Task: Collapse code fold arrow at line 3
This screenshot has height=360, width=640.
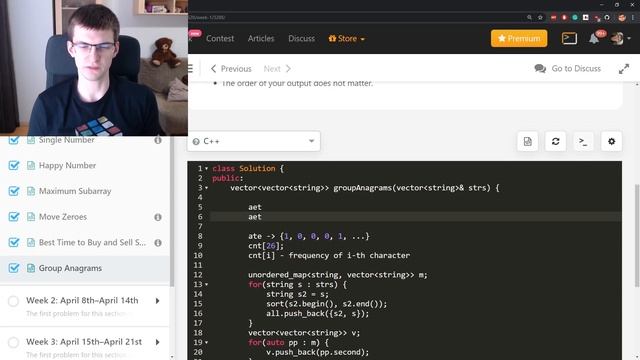Action: pyautogui.click(x=207, y=188)
